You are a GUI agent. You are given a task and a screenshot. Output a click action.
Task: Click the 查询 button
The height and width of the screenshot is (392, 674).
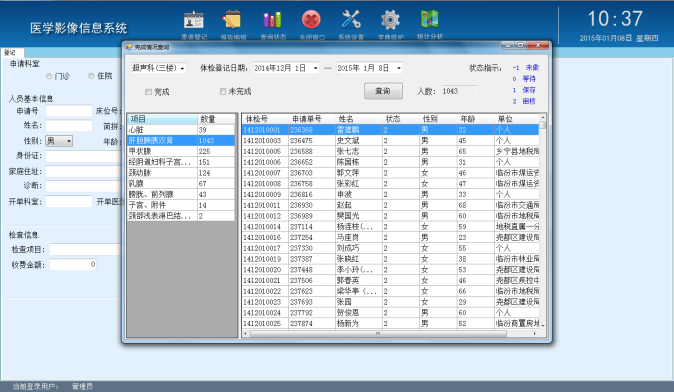click(383, 91)
